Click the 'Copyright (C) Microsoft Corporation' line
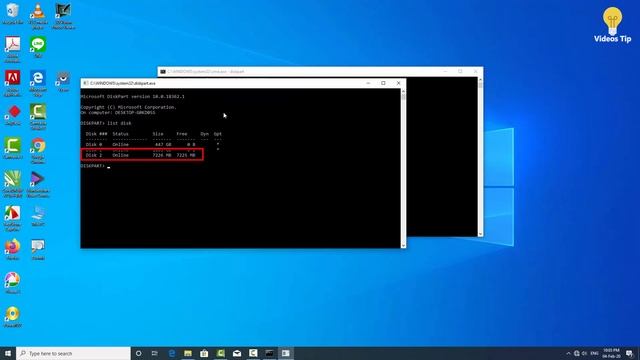The image size is (640, 360). pos(128,107)
